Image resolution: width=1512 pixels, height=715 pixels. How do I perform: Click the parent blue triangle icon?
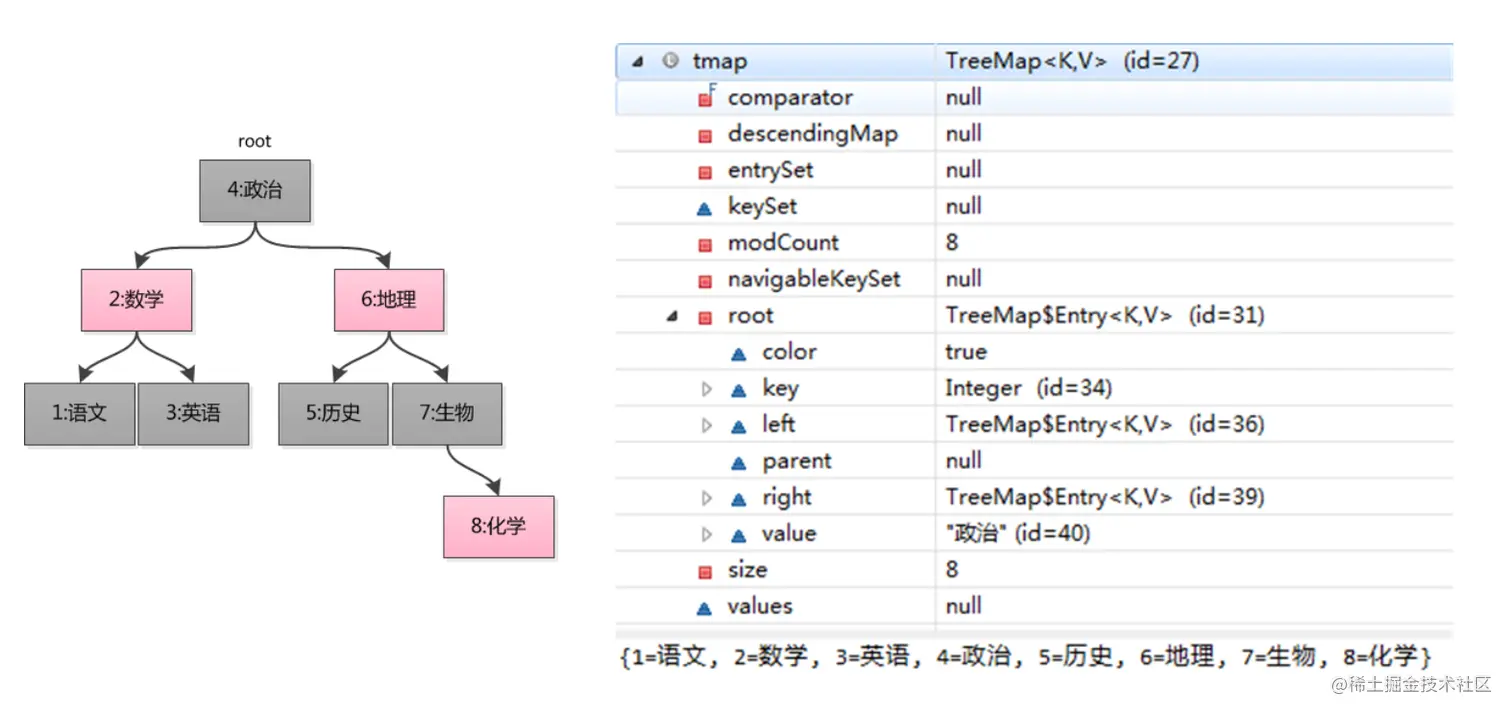click(739, 462)
